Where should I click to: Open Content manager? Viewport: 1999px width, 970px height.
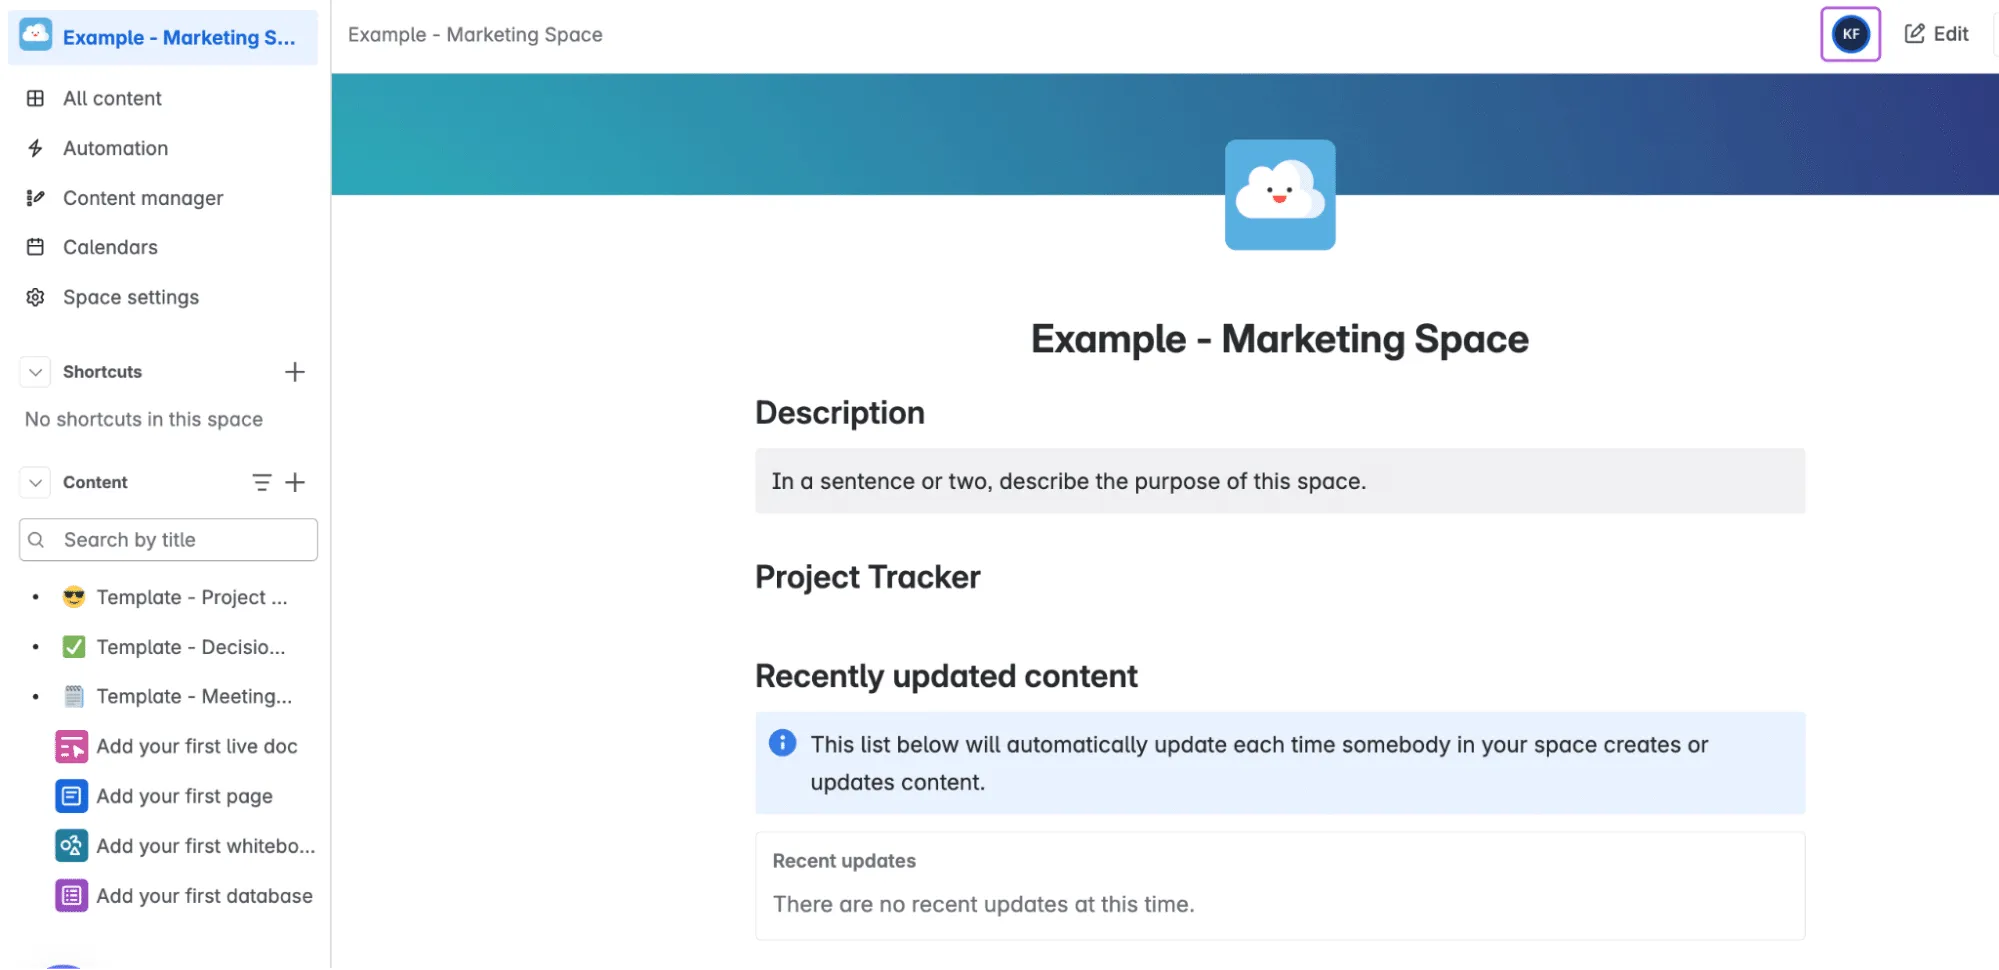click(x=143, y=198)
